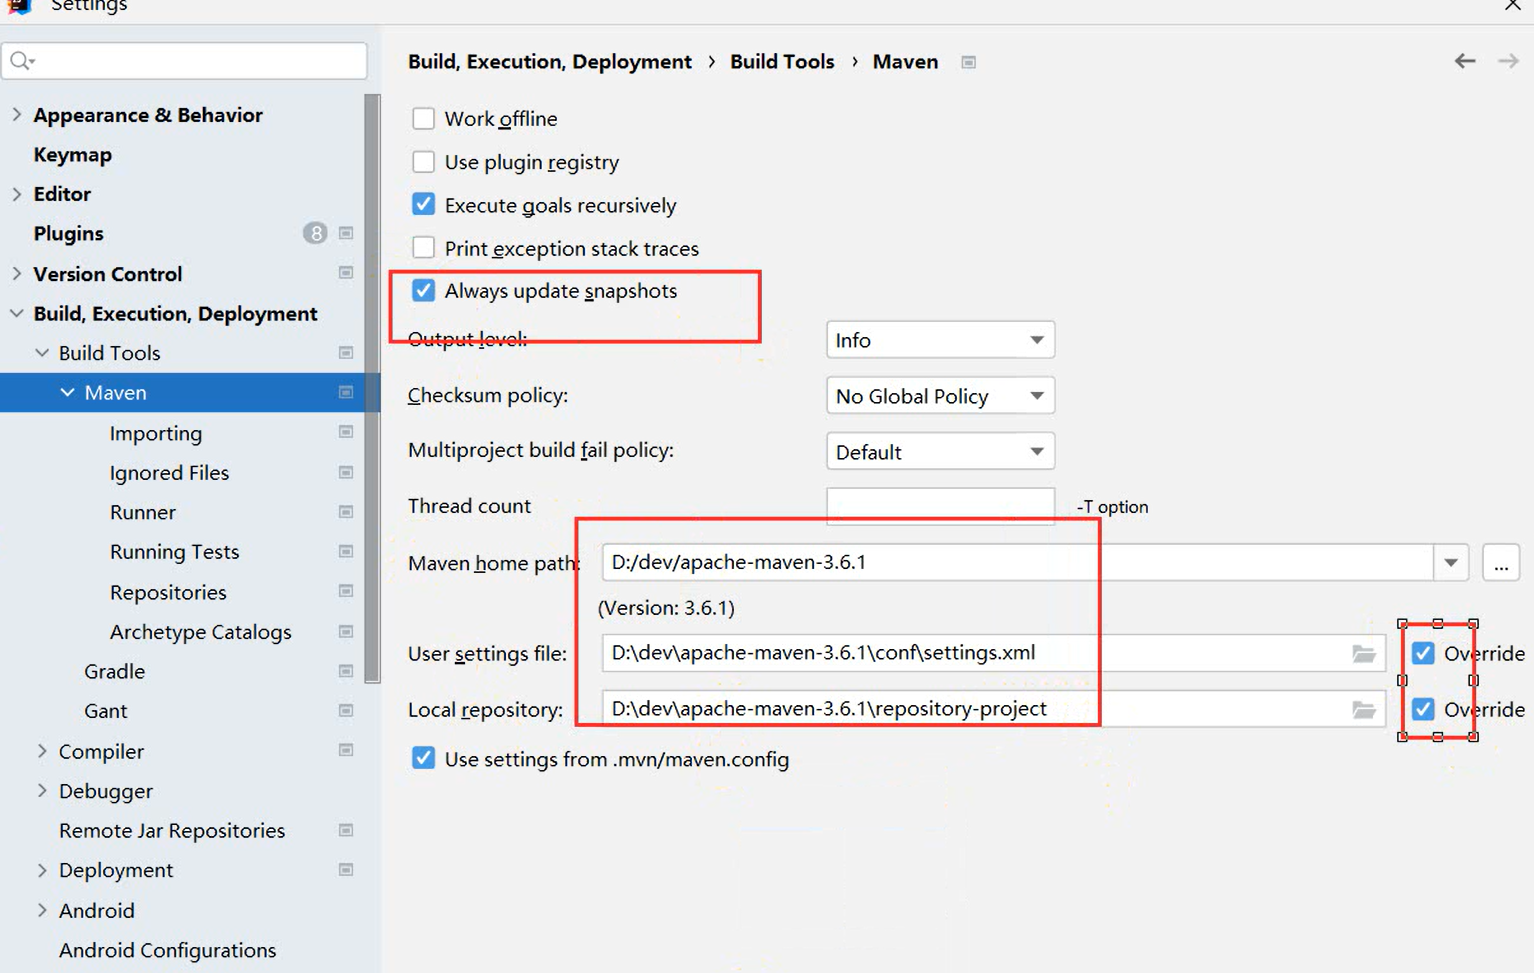1534x973 pixels.
Task: Close the Settings dialog
Action: [1512, 6]
